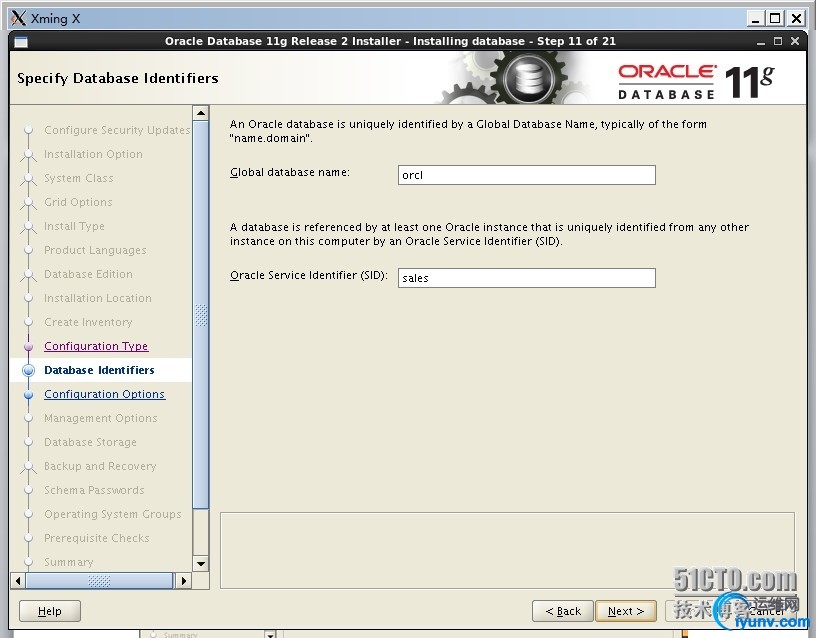Open the installer window menu icon
This screenshot has width=816, height=638.
[21, 42]
